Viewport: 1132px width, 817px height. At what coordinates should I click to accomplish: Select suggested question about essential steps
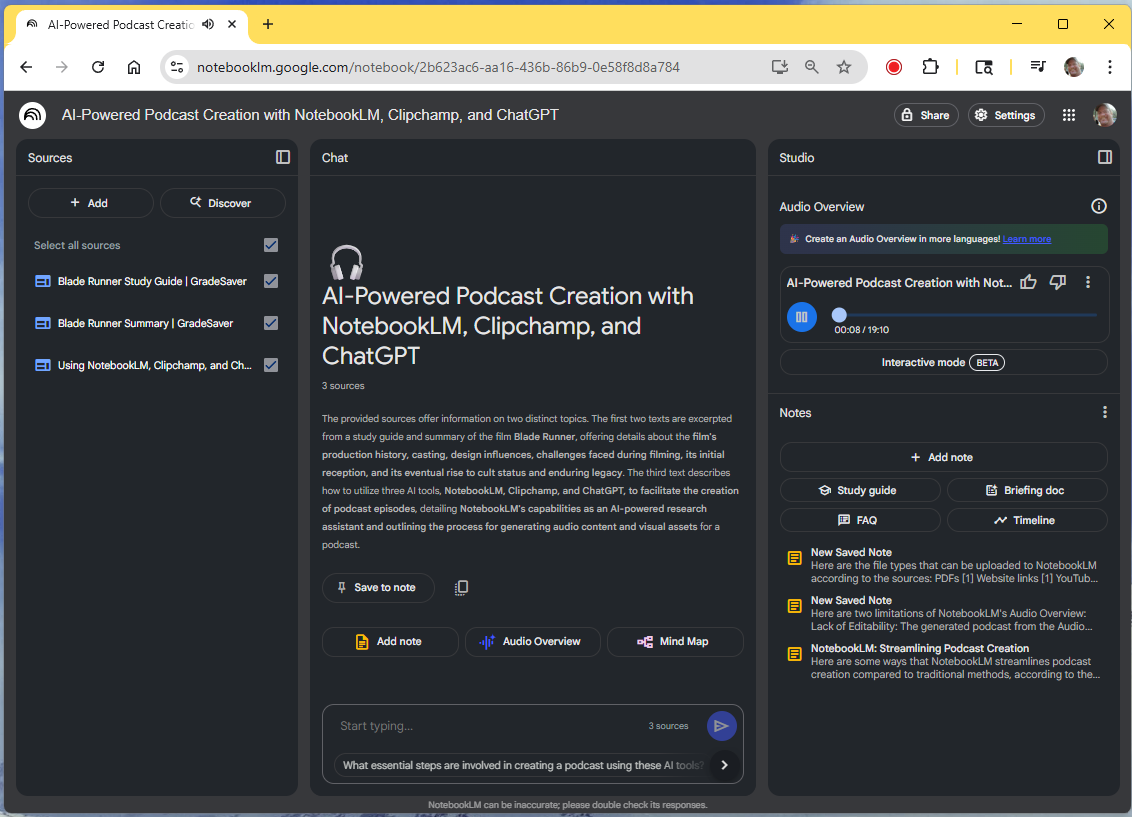[523, 765]
